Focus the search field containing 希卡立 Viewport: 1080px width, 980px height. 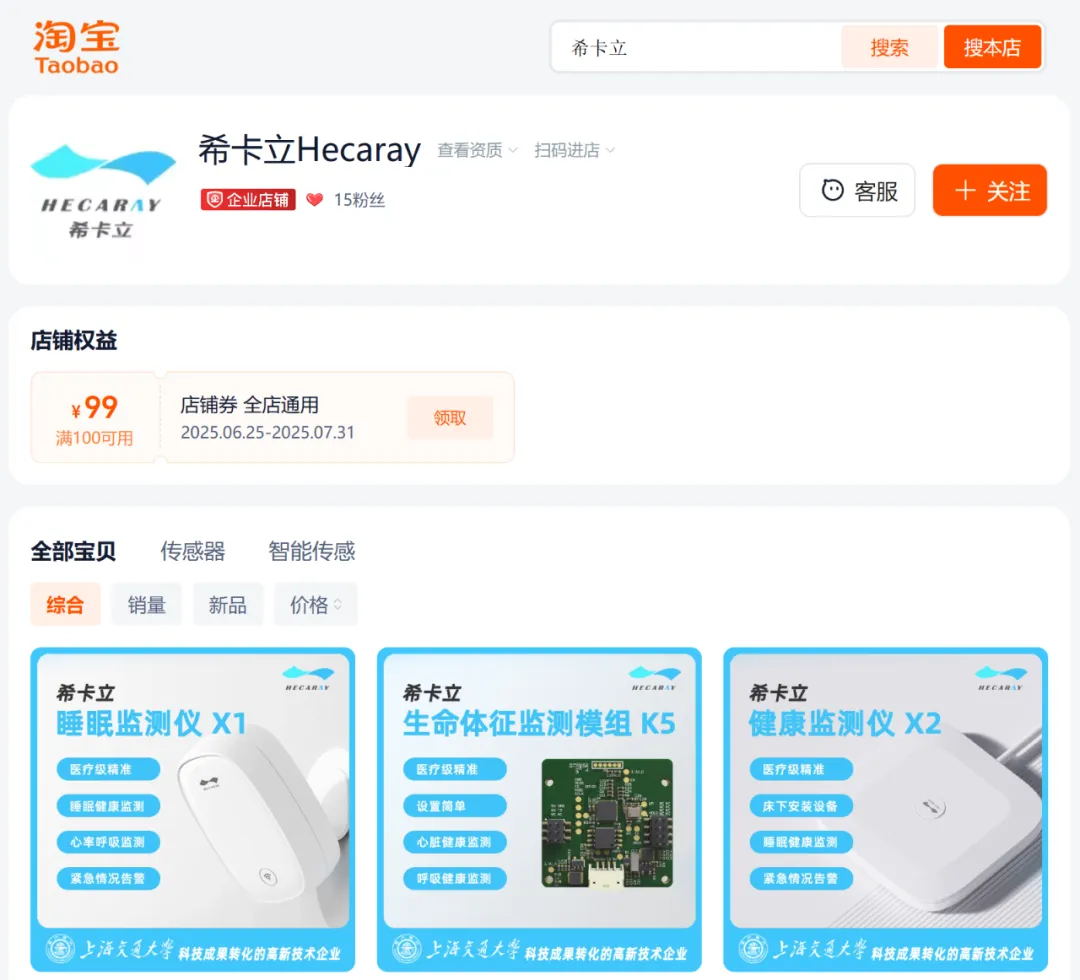(696, 47)
